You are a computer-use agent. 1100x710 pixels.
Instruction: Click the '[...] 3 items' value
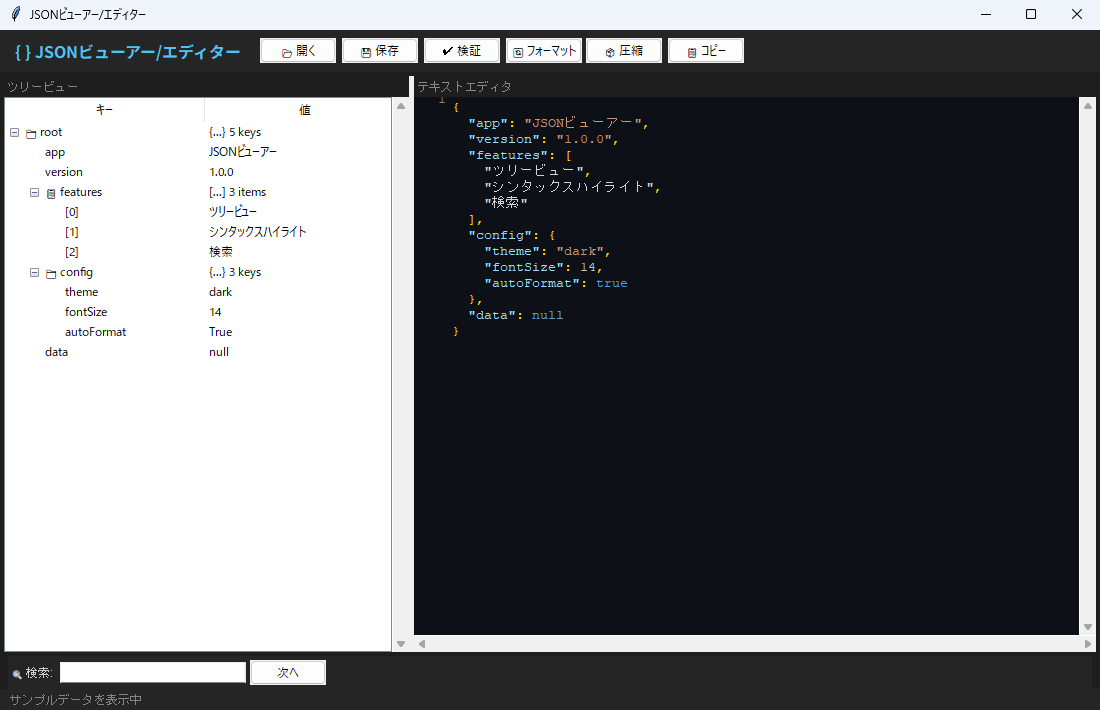238,192
